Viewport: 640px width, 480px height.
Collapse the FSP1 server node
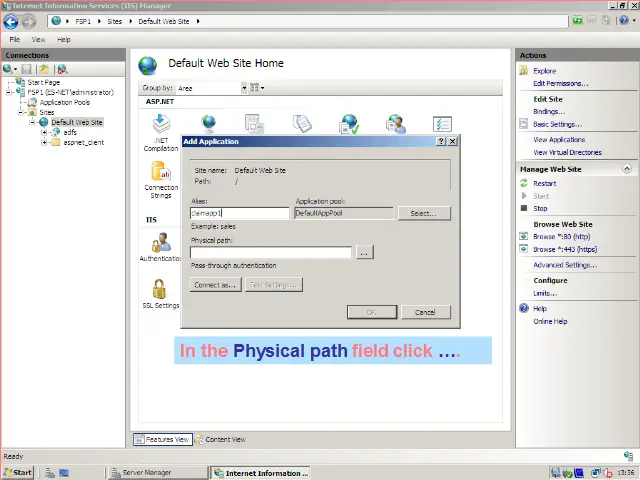click(9, 92)
